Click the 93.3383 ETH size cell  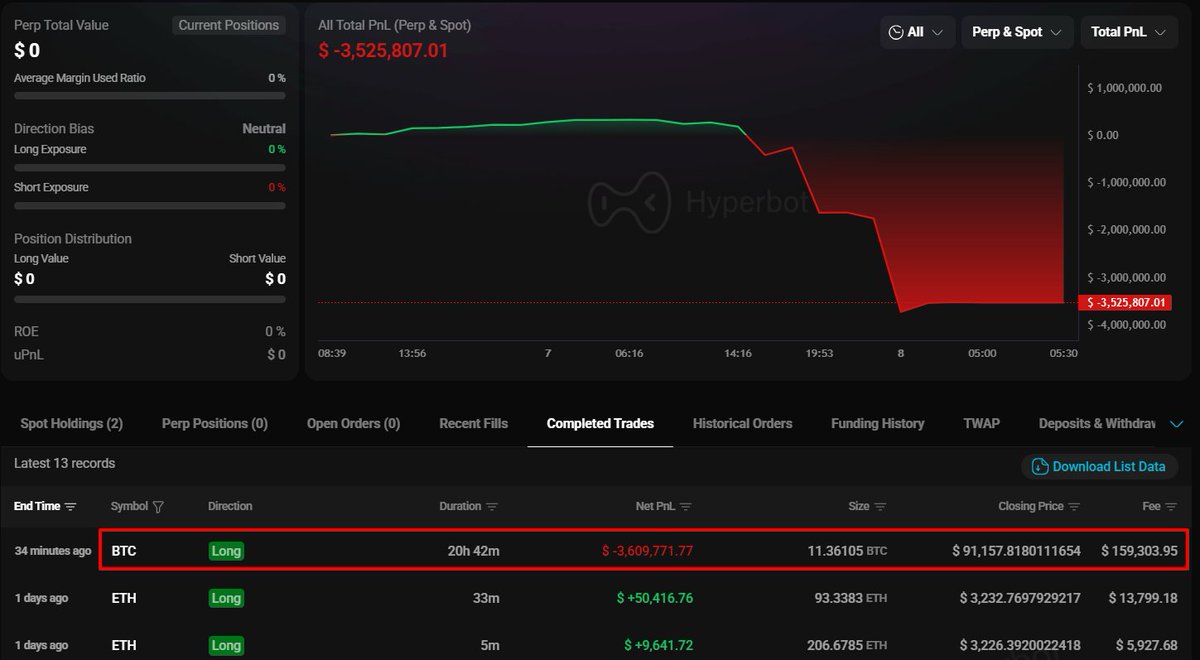(851, 598)
